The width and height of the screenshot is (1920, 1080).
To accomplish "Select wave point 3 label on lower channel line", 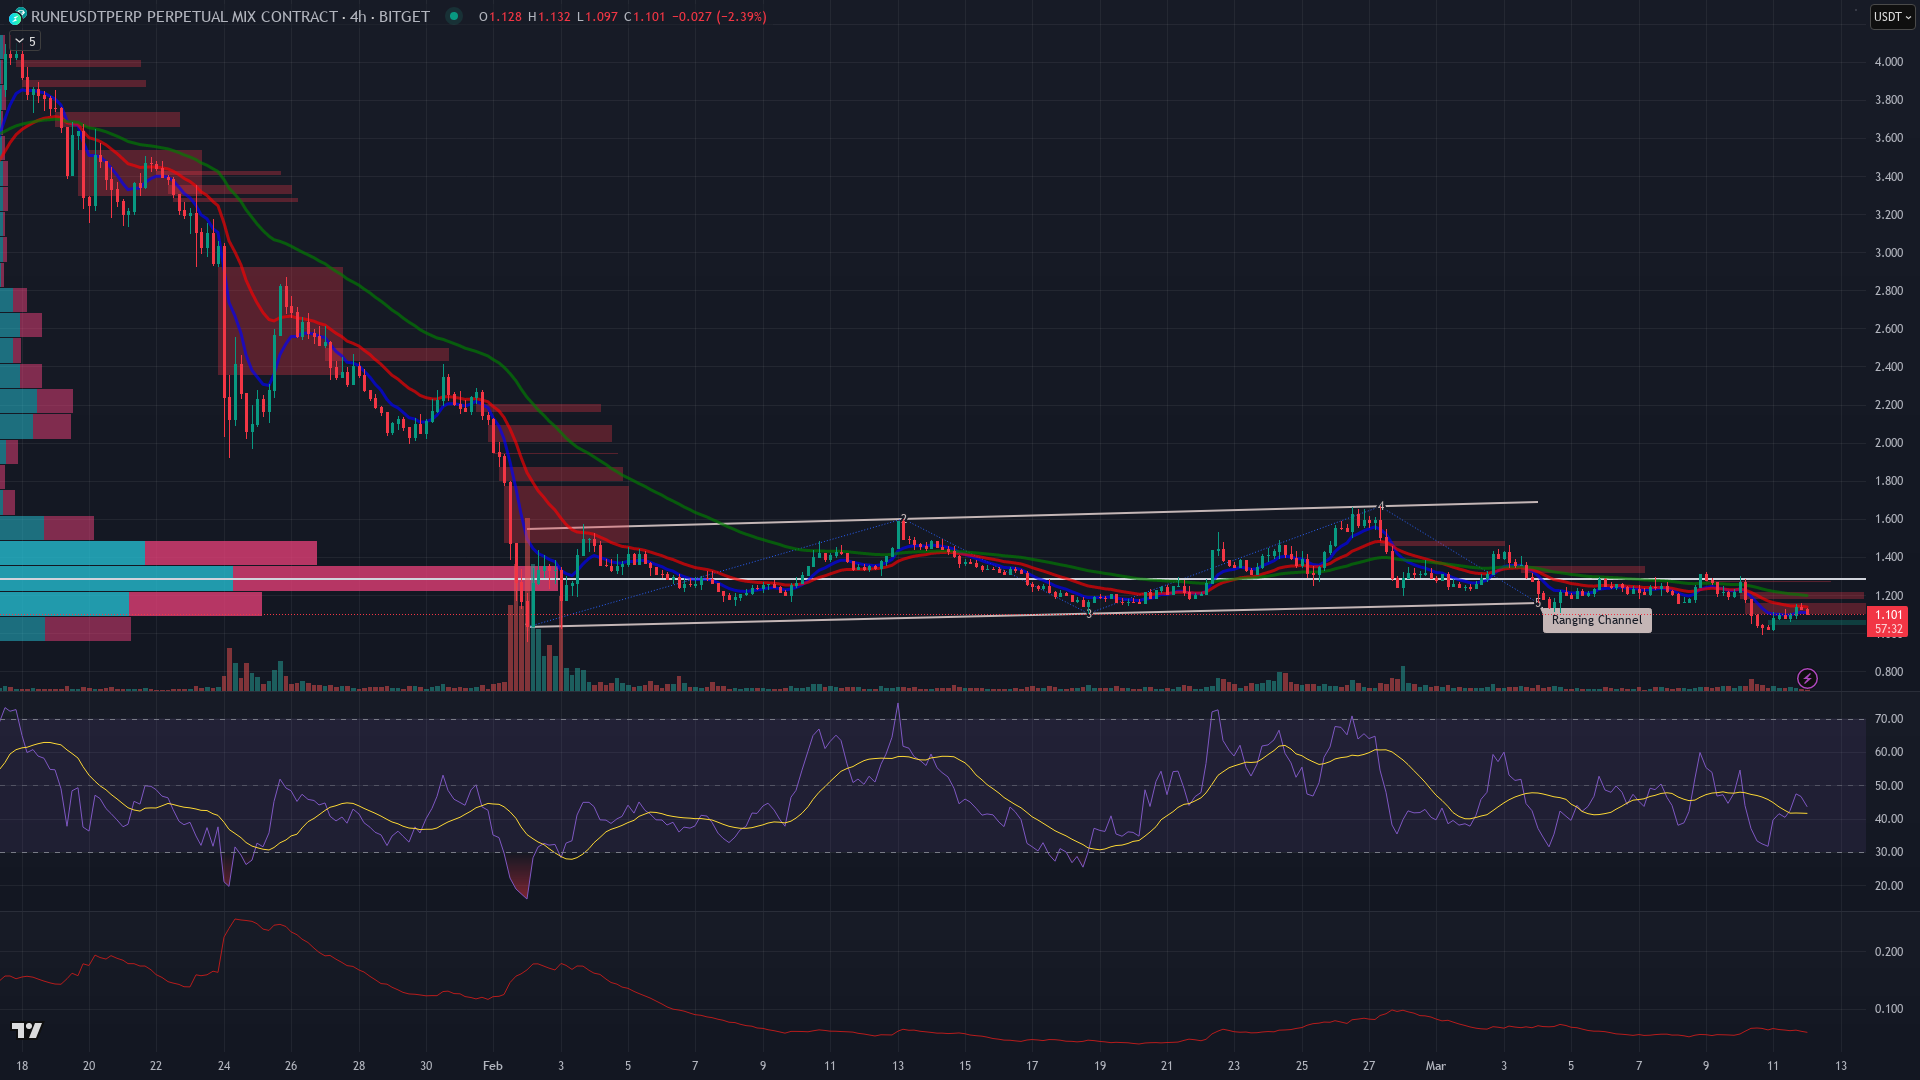I will [1089, 613].
